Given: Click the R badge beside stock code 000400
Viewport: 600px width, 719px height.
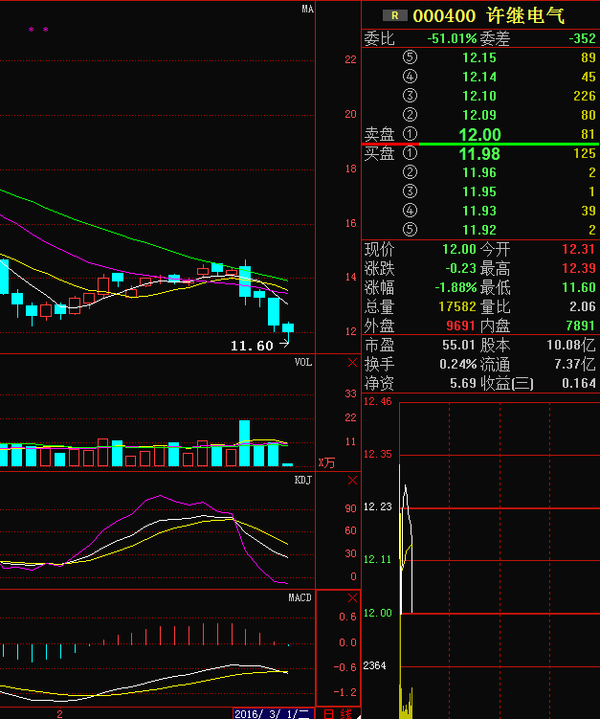Looking at the screenshot, I should 397,16.
